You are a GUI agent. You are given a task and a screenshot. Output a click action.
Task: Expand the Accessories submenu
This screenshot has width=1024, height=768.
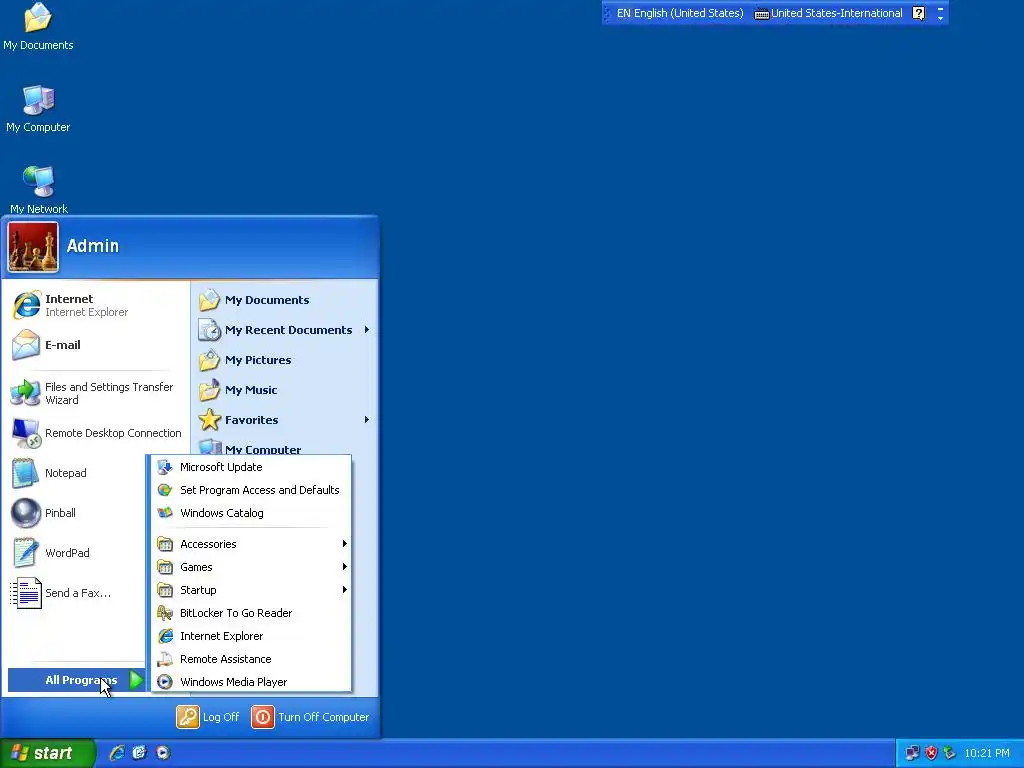pyautogui.click(x=251, y=544)
